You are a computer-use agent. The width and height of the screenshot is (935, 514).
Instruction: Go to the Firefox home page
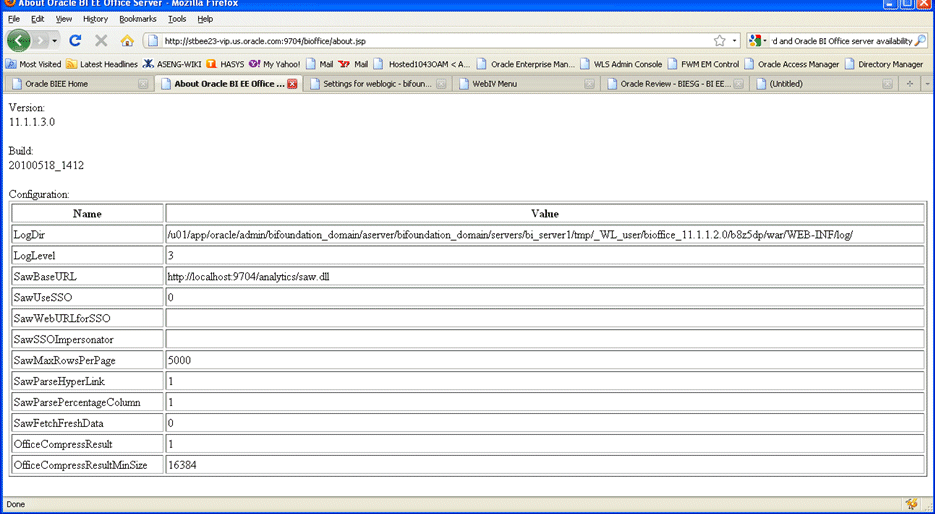127,41
